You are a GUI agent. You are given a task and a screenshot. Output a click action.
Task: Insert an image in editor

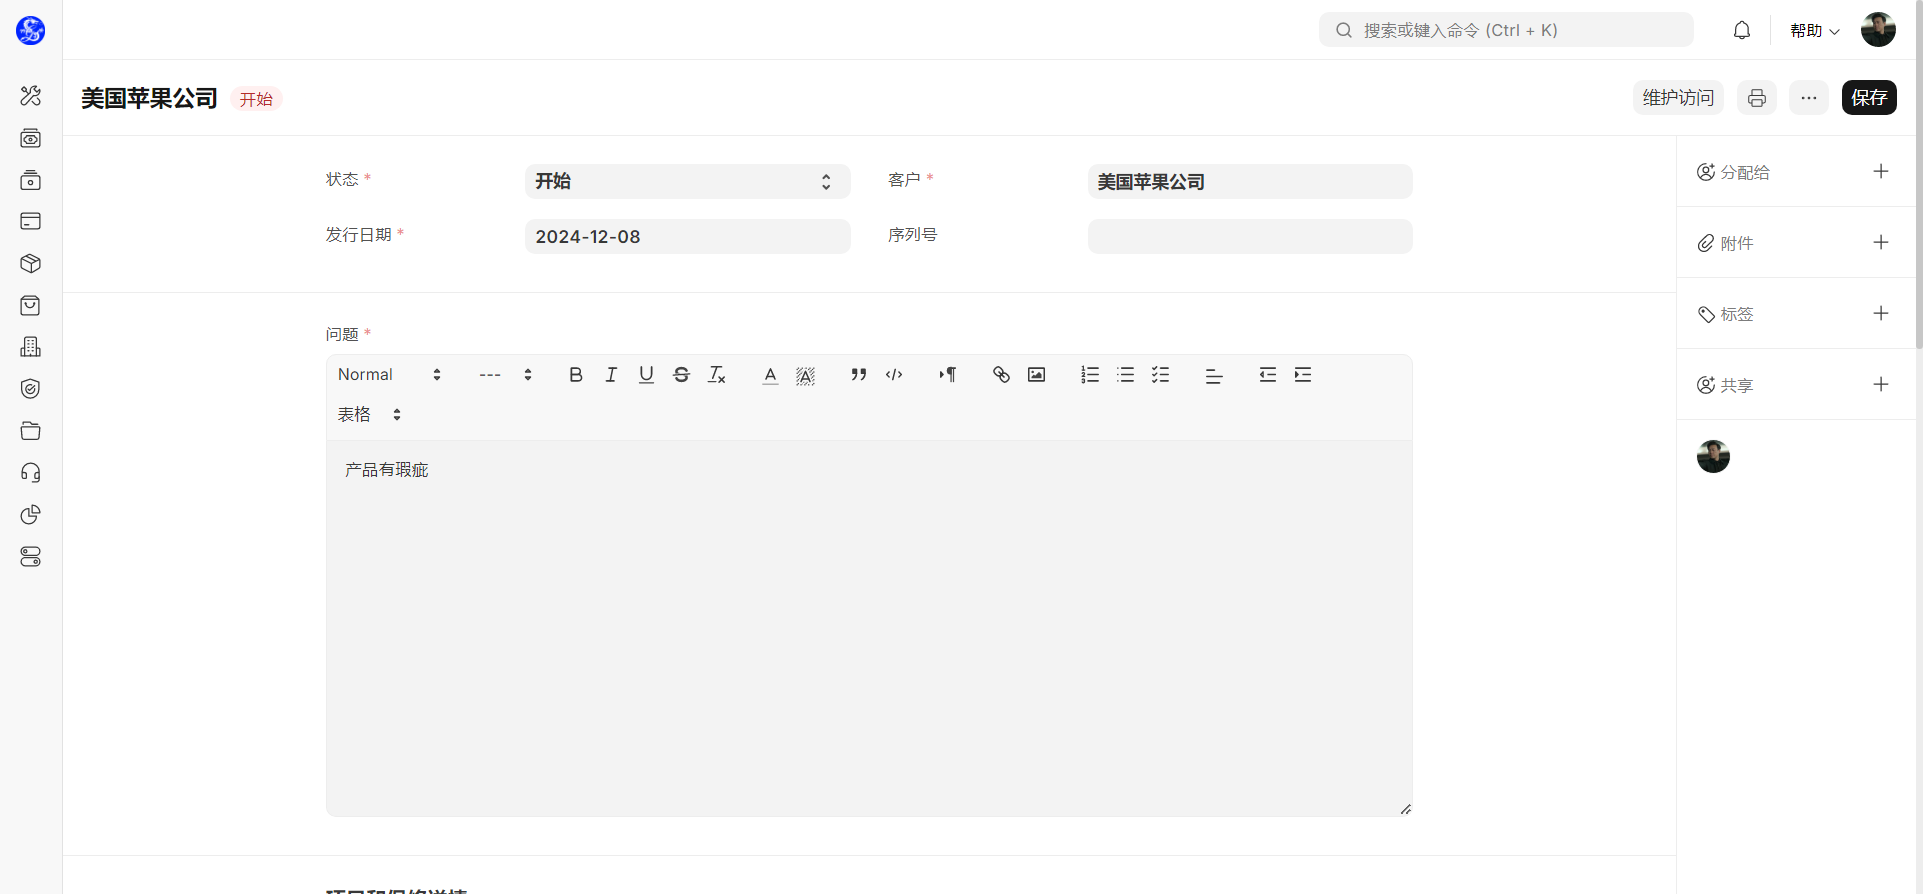tap(1036, 375)
